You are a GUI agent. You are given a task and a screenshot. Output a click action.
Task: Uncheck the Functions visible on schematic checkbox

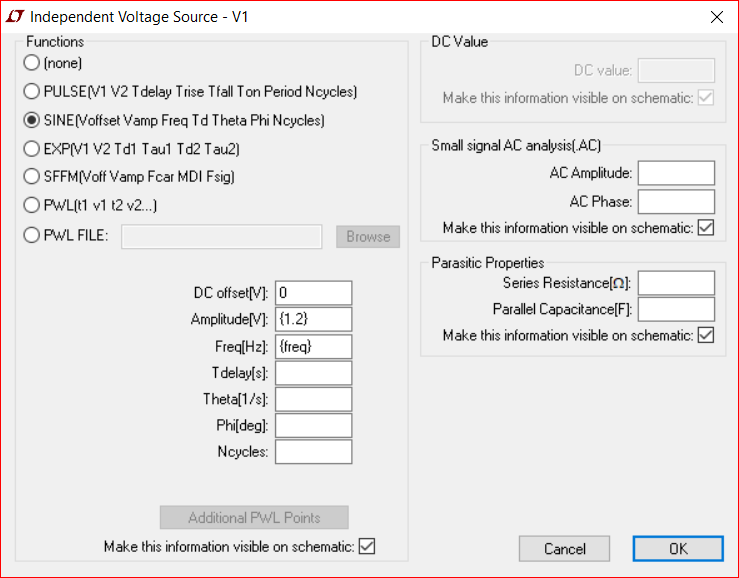367,546
